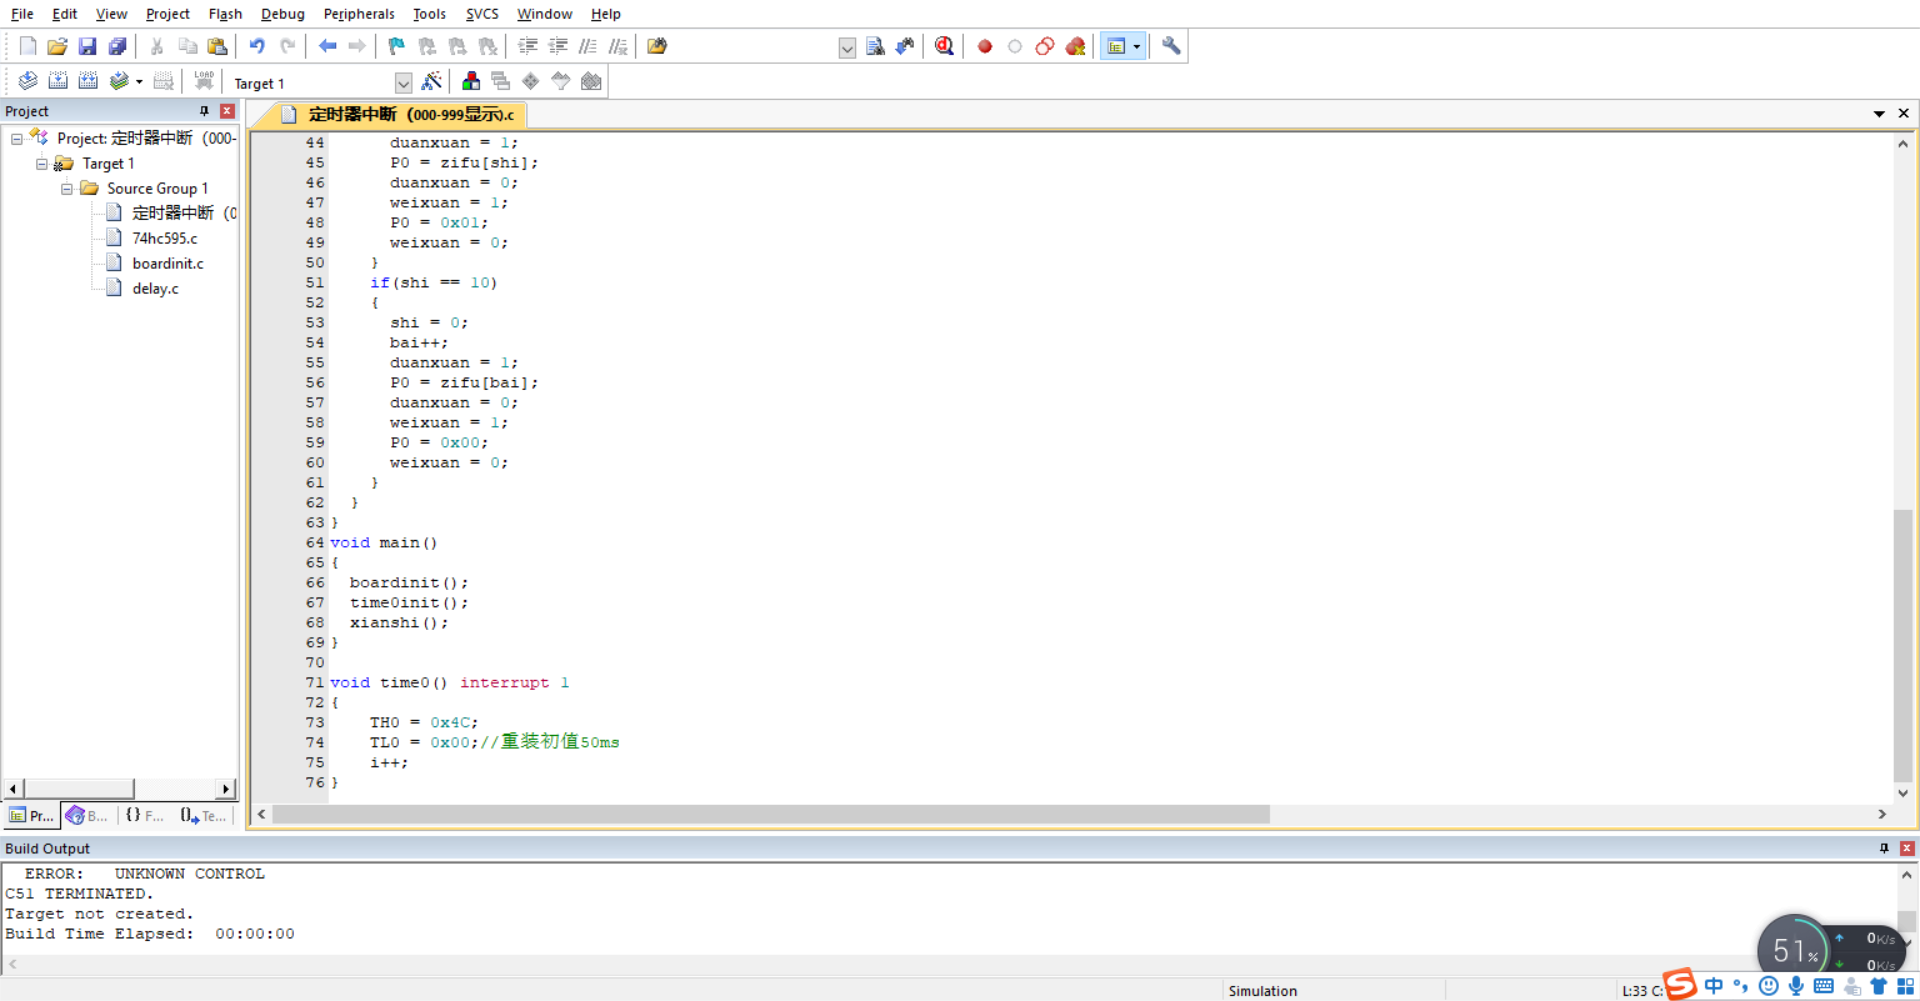Click Incremental Find icon
The width and height of the screenshot is (1920, 1001).
tap(905, 46)
